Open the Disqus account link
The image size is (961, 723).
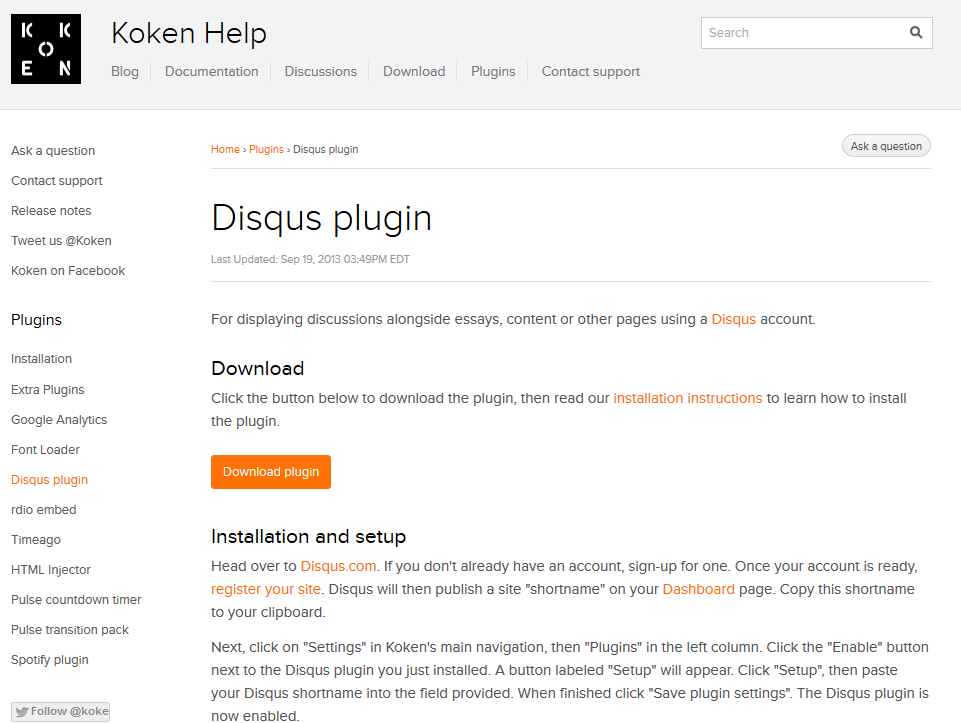734,319
